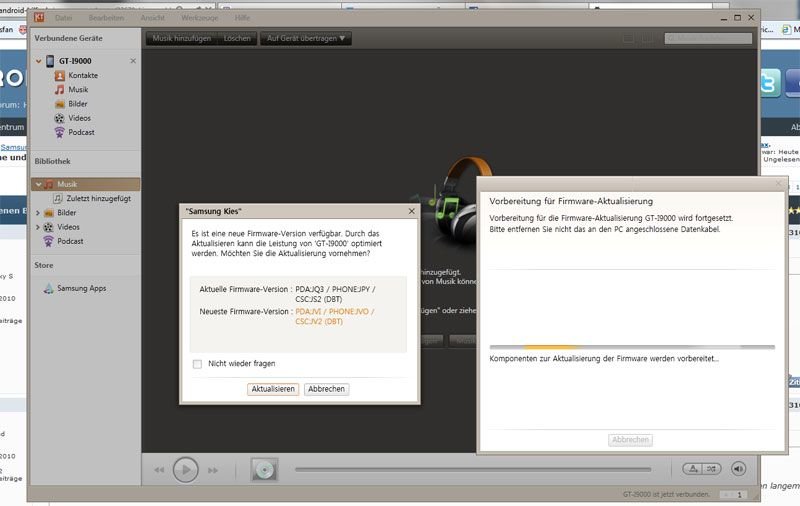Open the Werkzeuge menu
This screenshot has height=506, width=800.
199,18
